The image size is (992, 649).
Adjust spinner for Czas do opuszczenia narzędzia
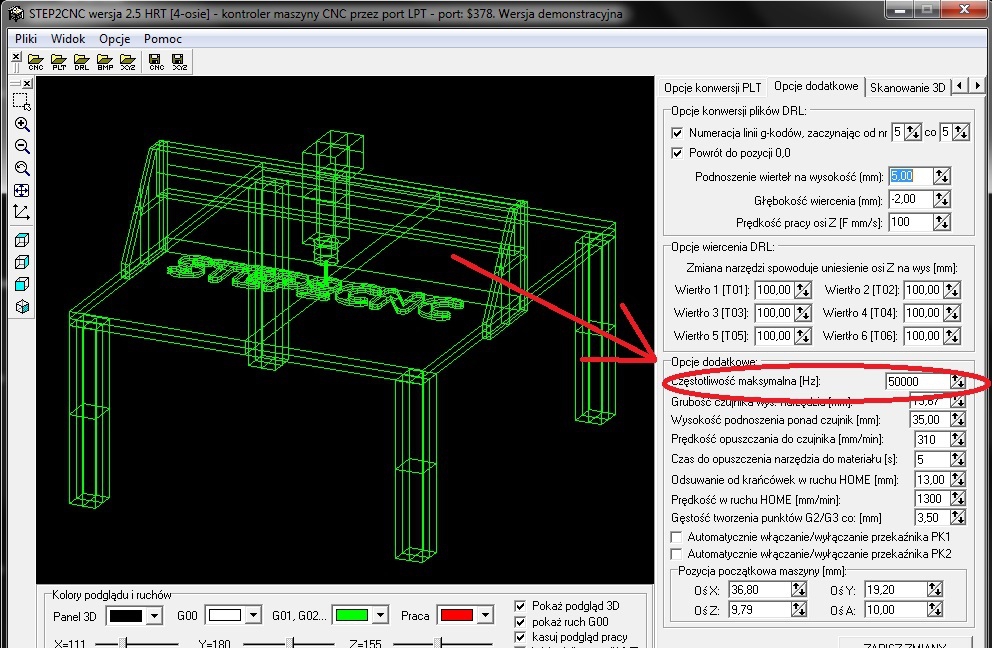click(x=957, y=459)
